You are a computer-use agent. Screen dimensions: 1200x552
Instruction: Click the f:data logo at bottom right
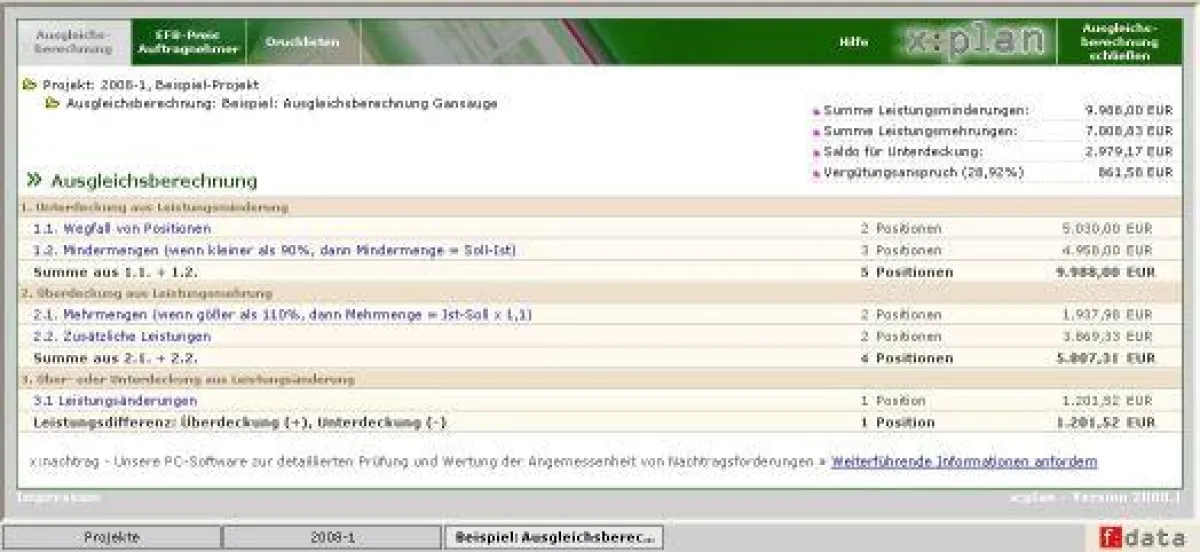click(x=1140, y=537)
